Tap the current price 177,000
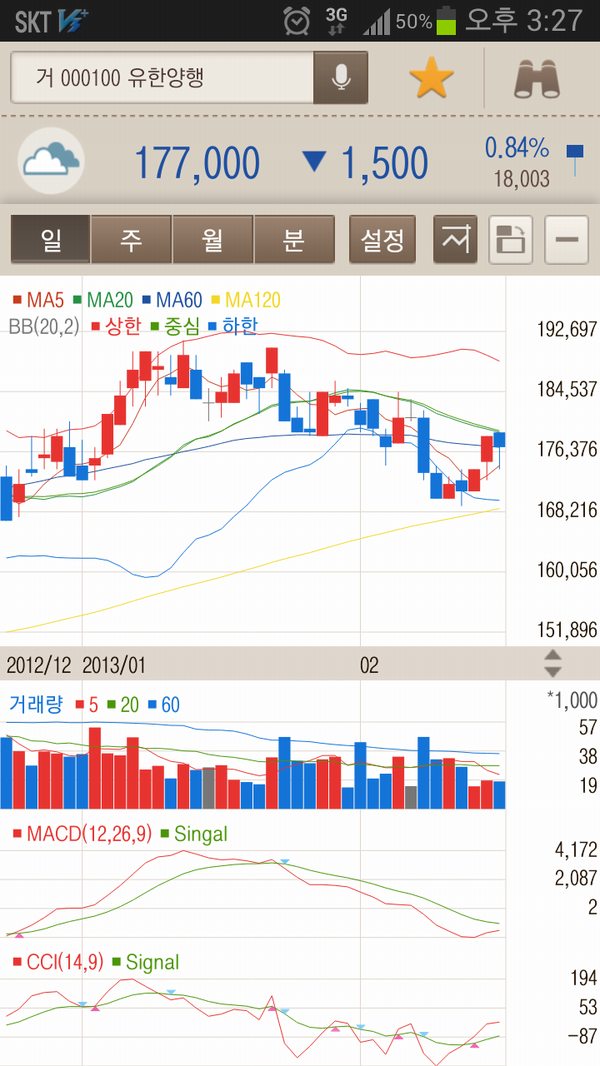 [197, 163]
